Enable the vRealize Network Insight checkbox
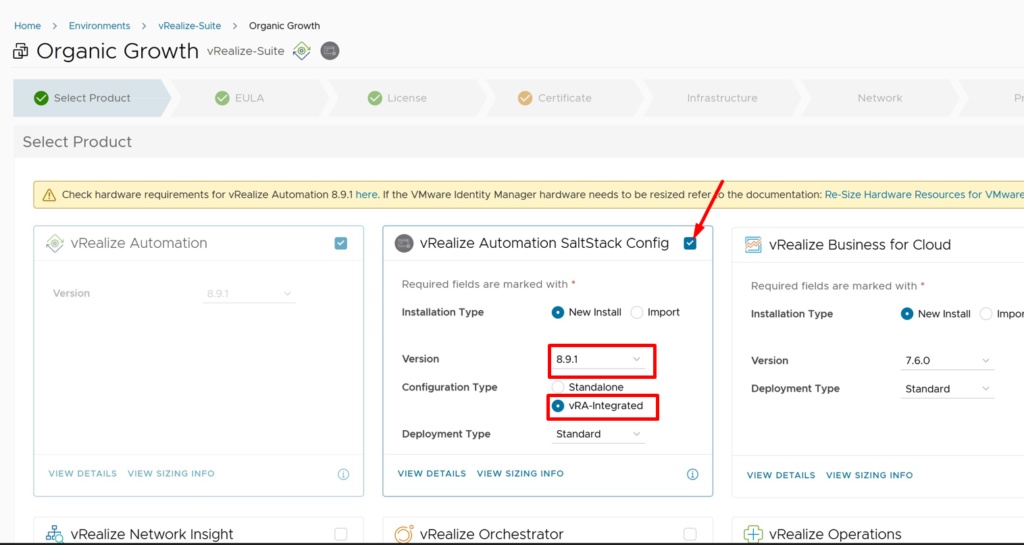The image size is (1024, 545). click(x=341, y=534)
